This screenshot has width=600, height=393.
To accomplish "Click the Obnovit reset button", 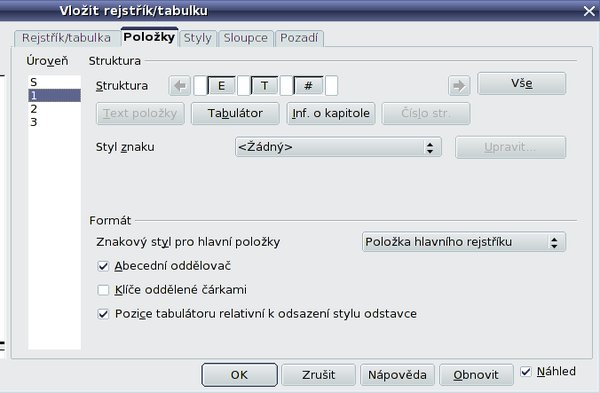I will click(x=476, y=375).
